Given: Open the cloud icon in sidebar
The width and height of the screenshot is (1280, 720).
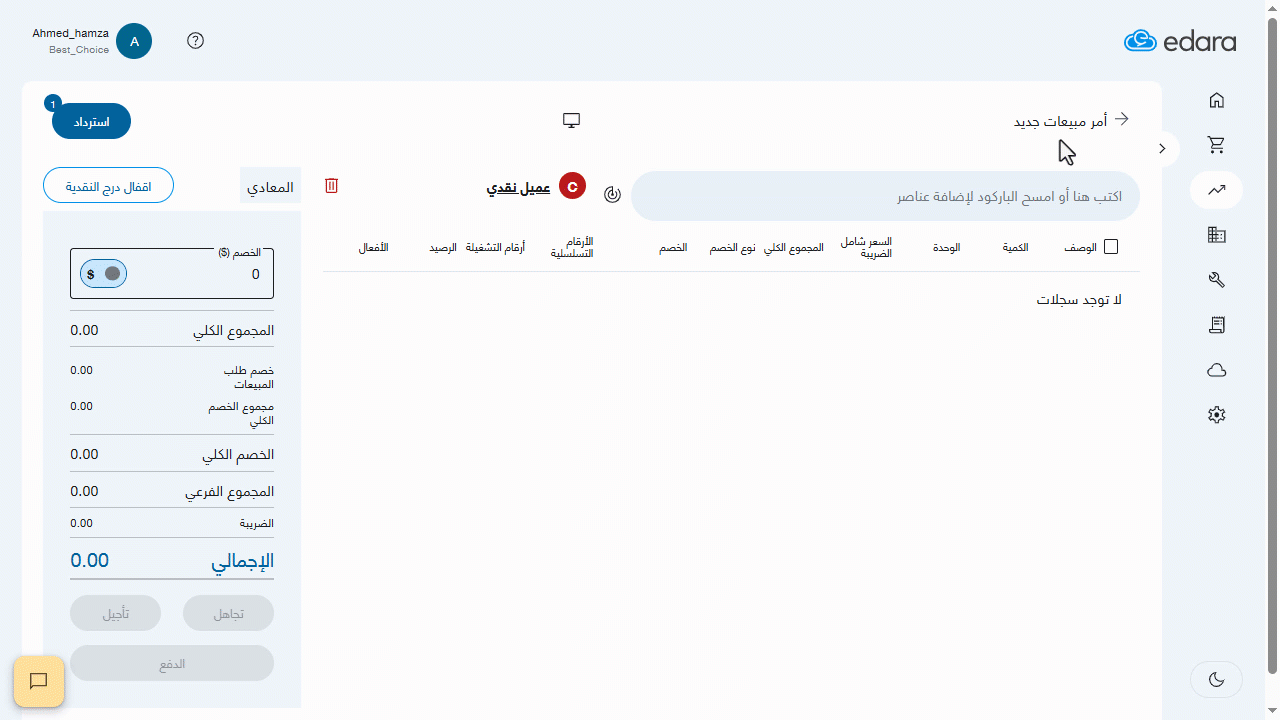Looking at the screenshot, I should pos(1216,370).
